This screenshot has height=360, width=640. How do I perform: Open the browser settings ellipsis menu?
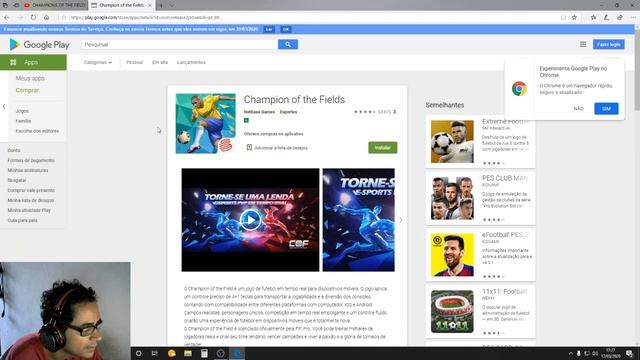(x=633, y=18)
